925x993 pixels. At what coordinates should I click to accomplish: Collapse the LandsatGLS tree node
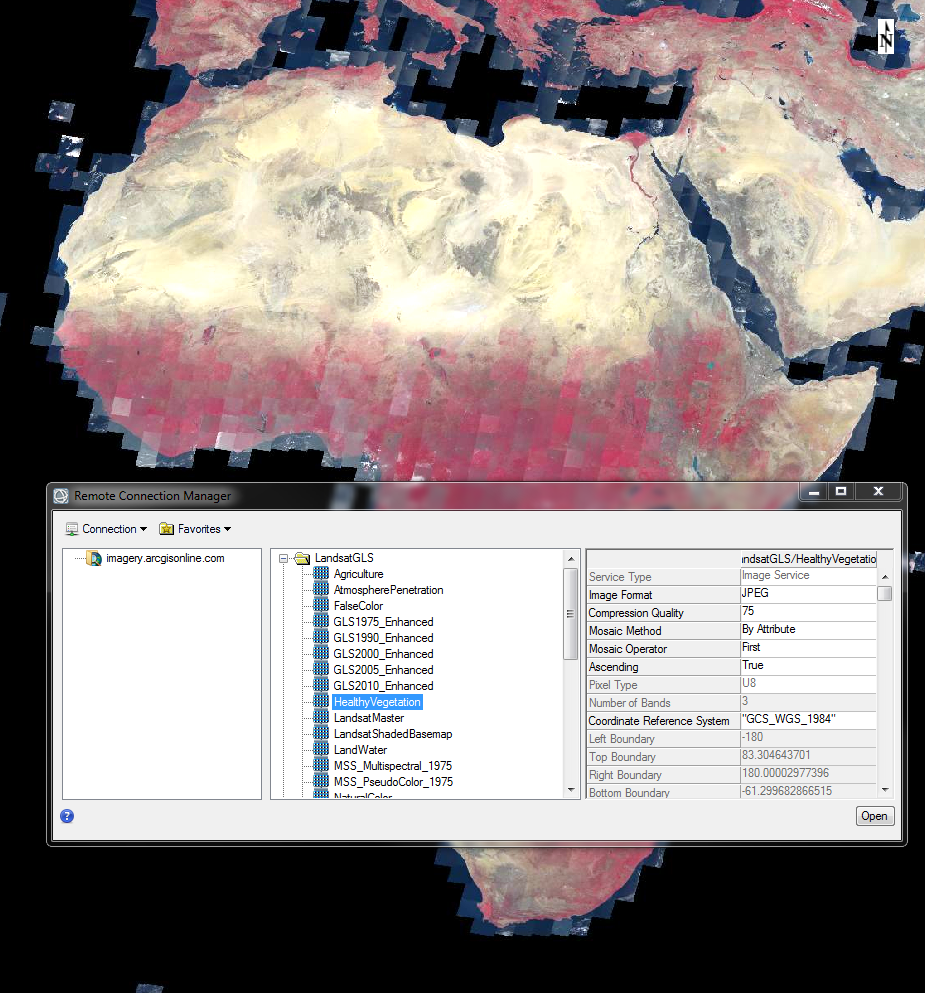(284, 558)
